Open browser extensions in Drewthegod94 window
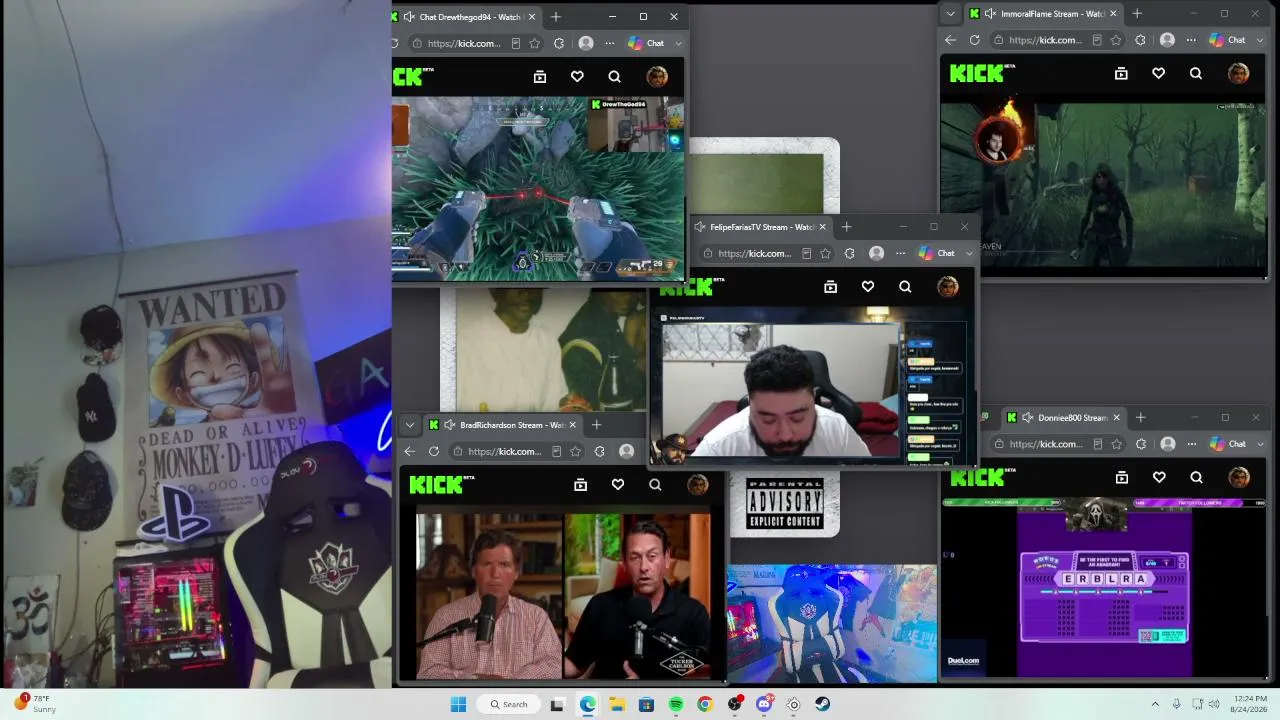Image resolution: width=1280 pixels, height=720 pixels. [x=559, y=44]
